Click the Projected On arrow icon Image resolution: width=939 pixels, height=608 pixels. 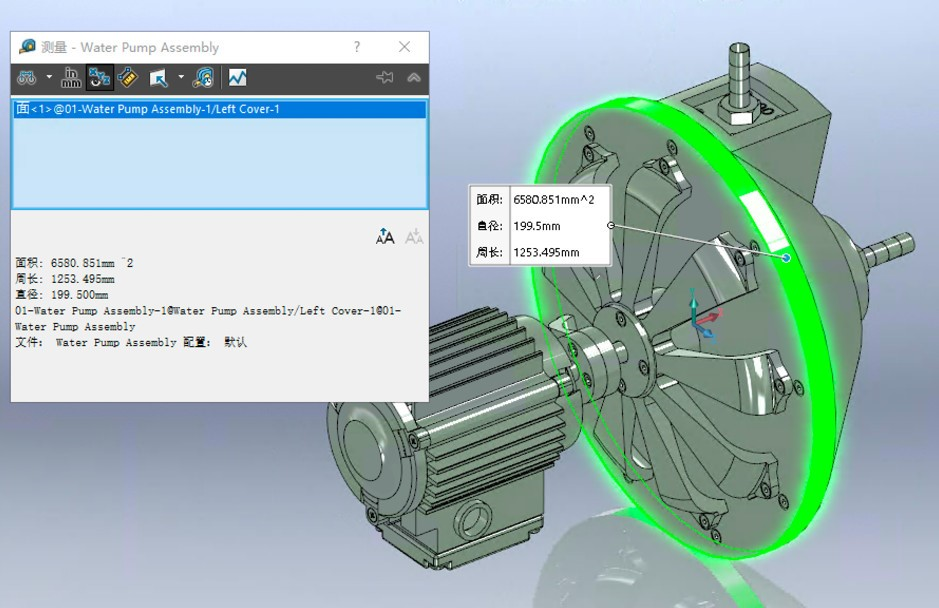[x=158, y=78]
